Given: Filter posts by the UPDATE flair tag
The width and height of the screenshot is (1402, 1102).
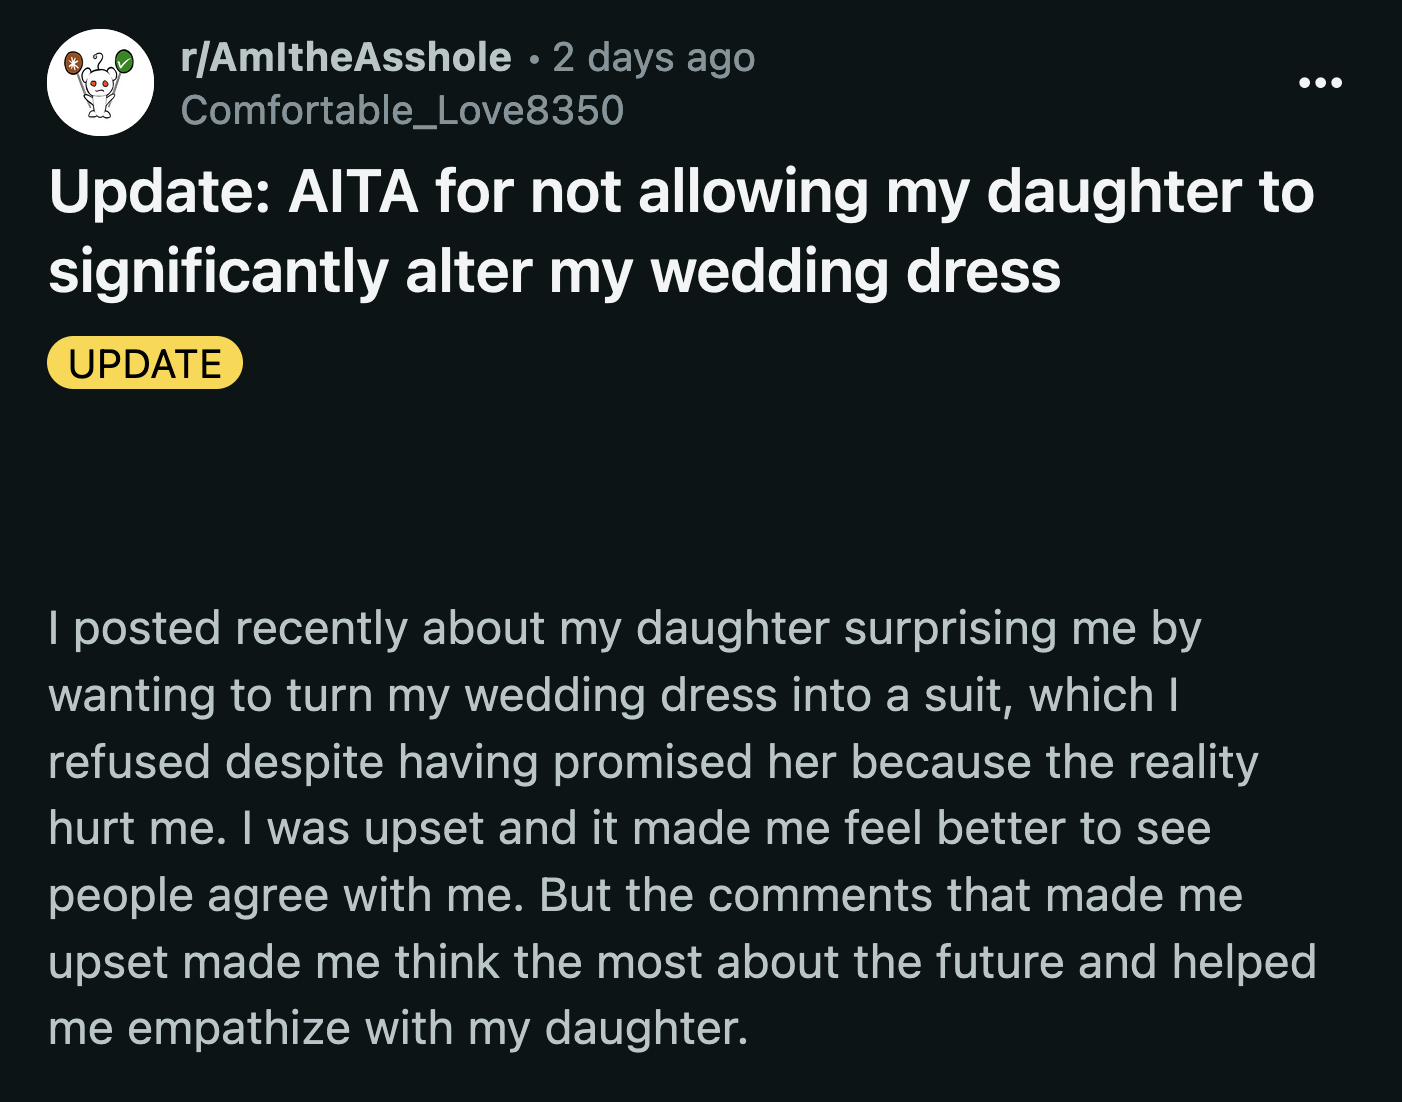Looking at the screenshot, I should tap(144, 364).
